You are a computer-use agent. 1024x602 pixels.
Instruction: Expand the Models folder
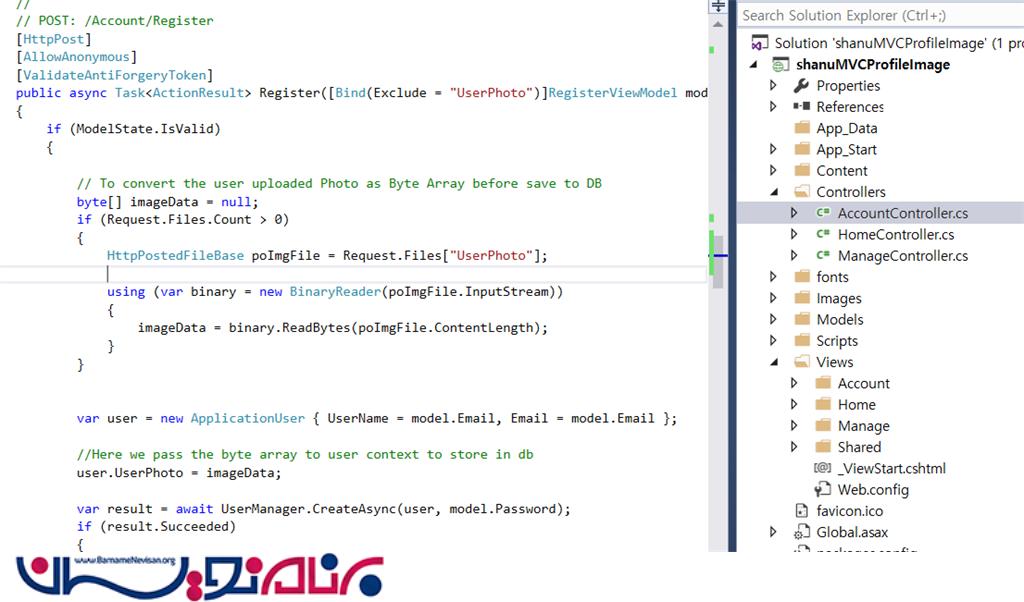[x=773, y=319]
